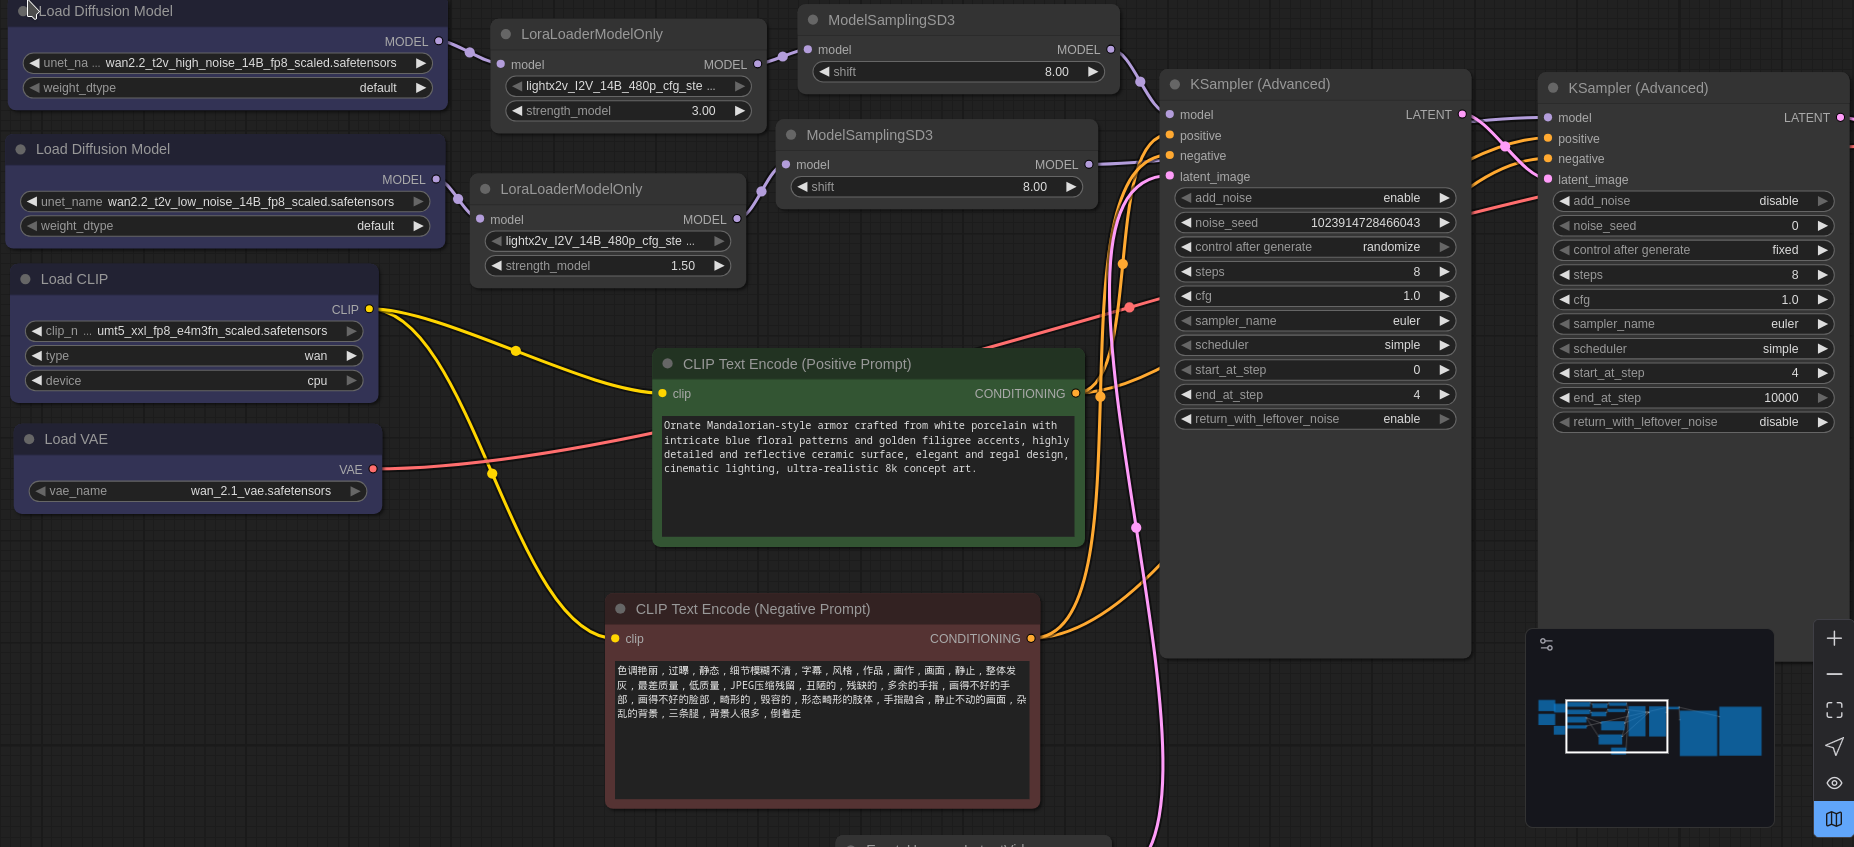Image resolution: width=1854 pixels, height=847 pixels.
Task: Open the type dropdown set to wan
Action: click(194, 356)
